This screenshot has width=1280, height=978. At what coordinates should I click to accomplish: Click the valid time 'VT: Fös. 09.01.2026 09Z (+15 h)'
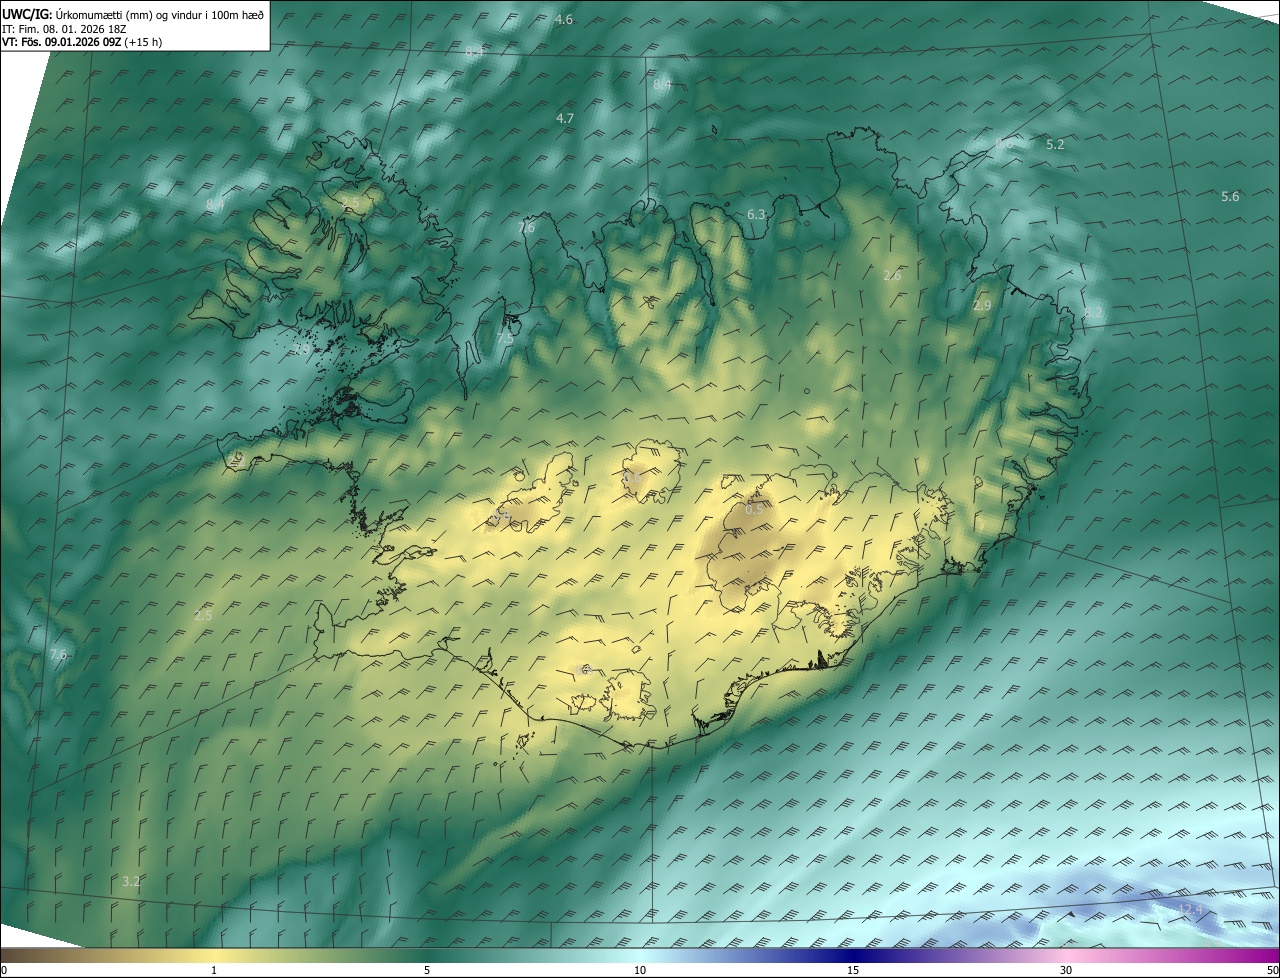pos(82,42)
